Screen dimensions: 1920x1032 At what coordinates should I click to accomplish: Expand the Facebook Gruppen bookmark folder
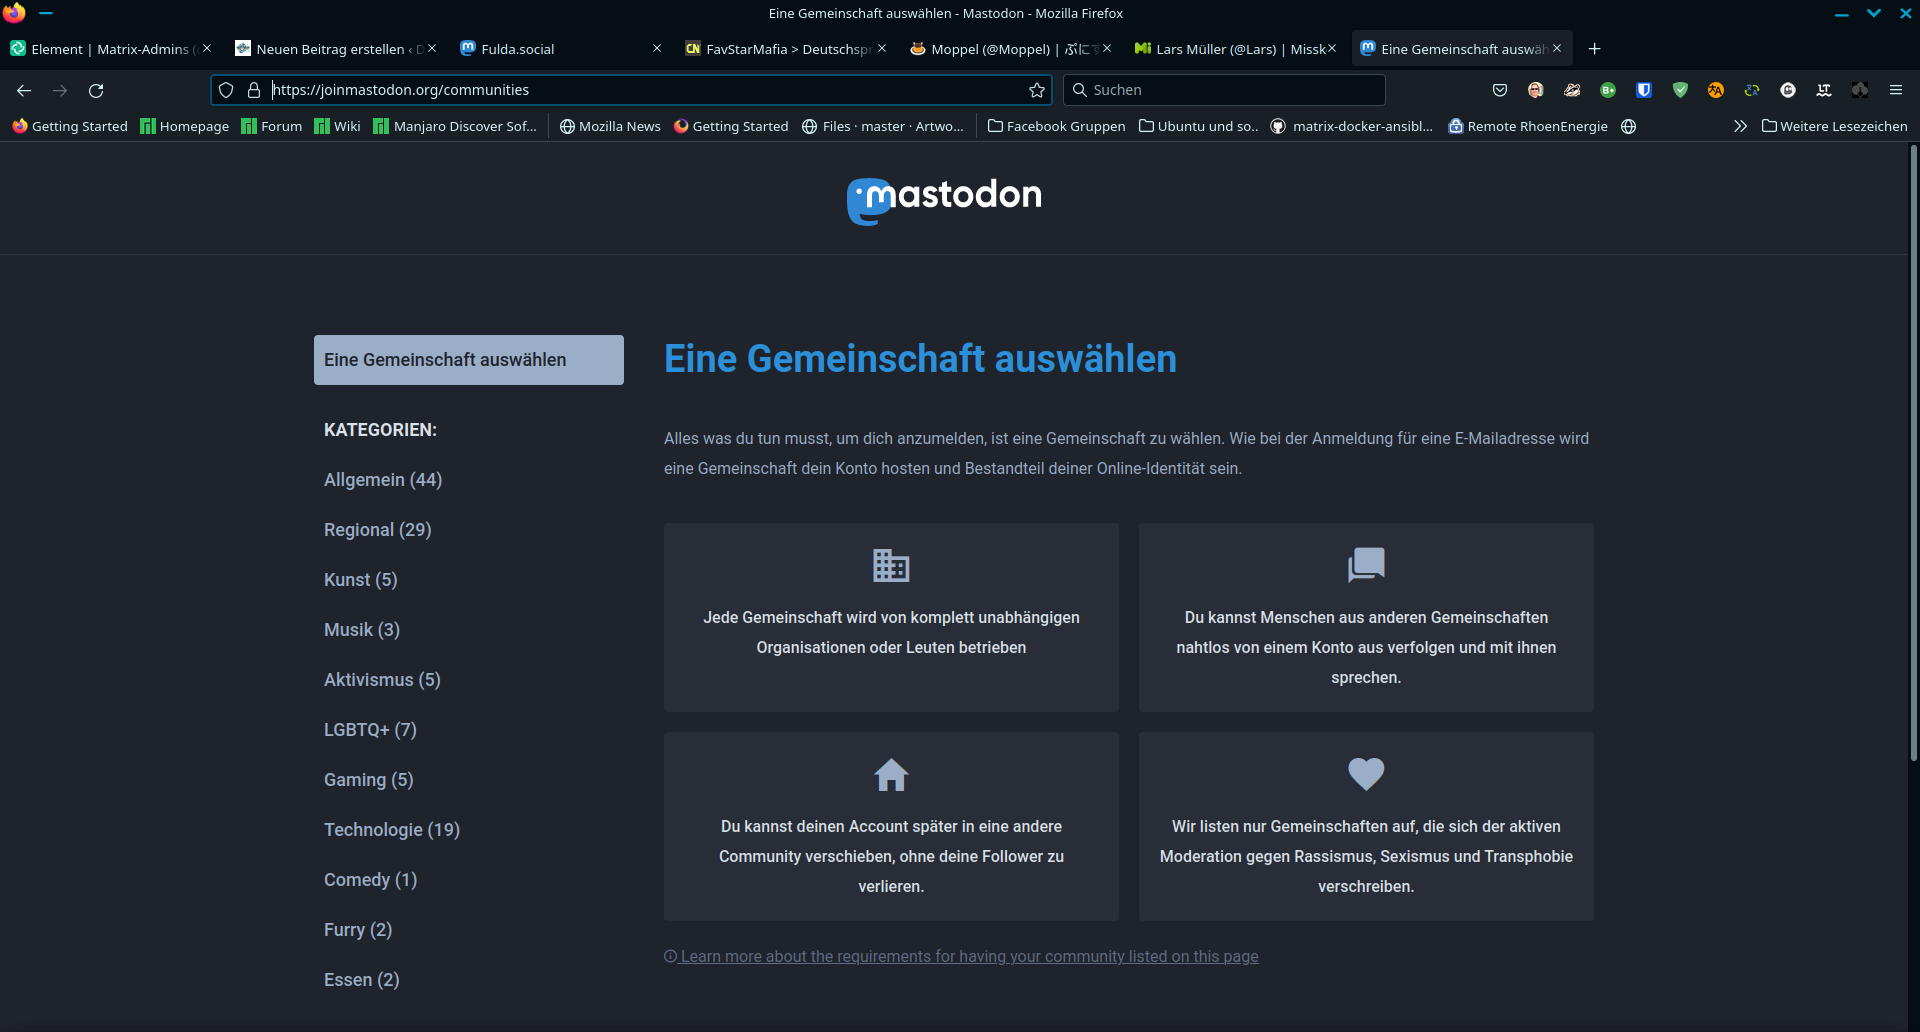point(1056,126)
